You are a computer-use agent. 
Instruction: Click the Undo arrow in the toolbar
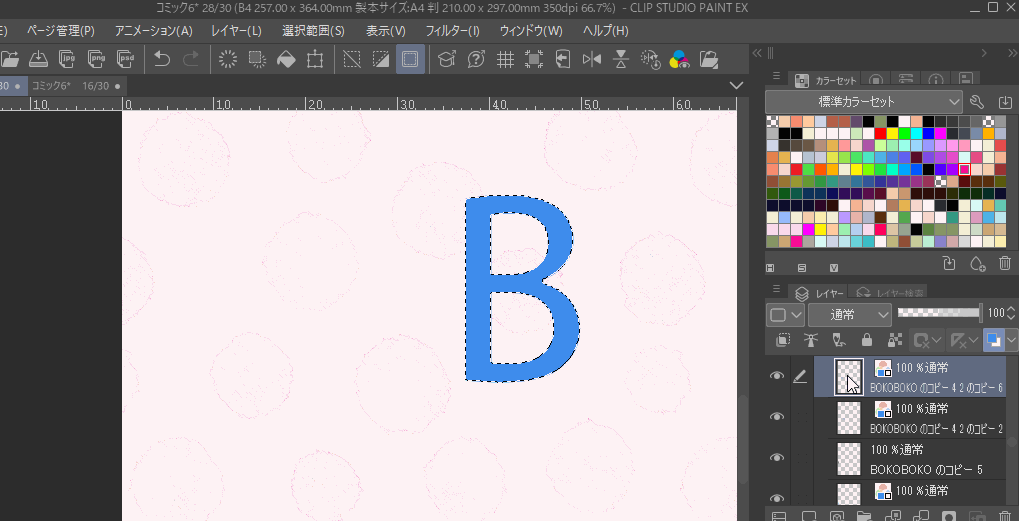click(162, 59)
